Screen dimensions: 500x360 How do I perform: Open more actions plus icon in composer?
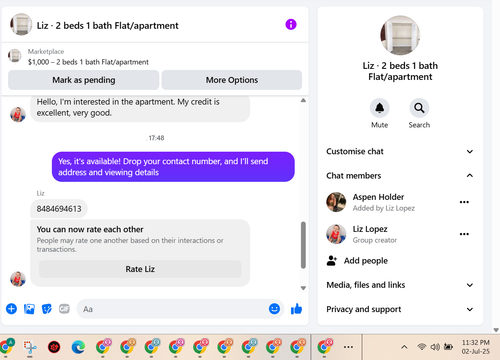click(11, 309)
